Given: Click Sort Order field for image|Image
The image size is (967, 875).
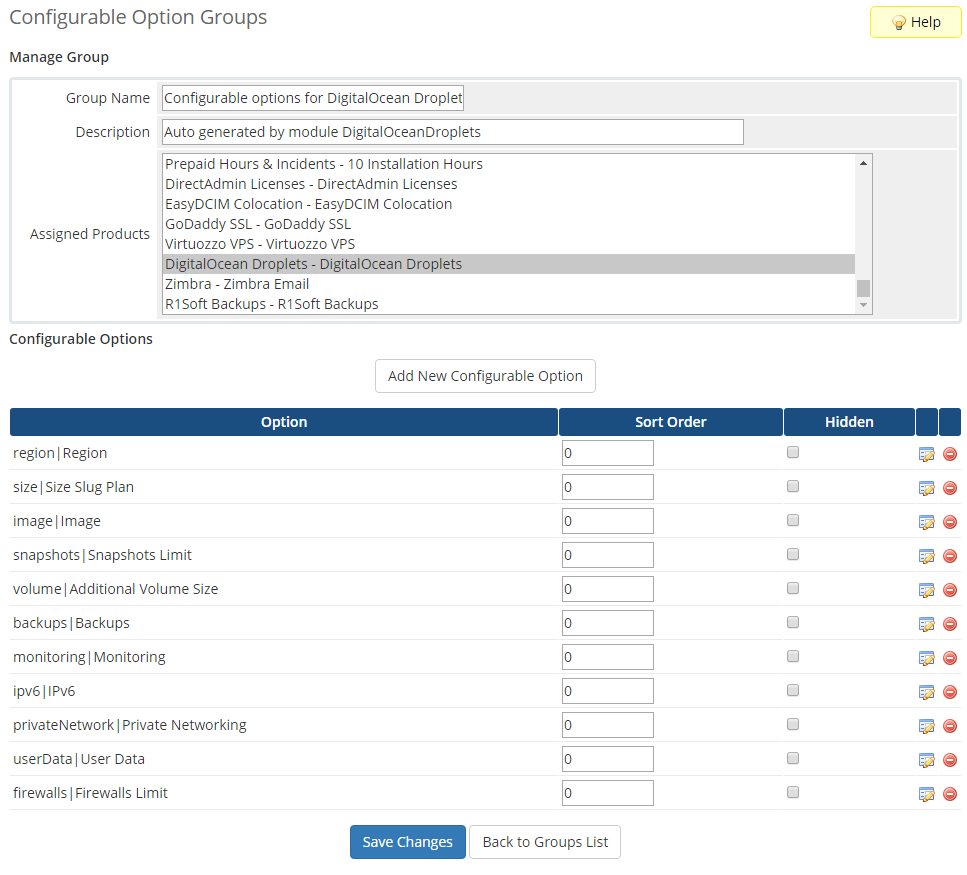Looking at the screenshot, I should 607,521.
